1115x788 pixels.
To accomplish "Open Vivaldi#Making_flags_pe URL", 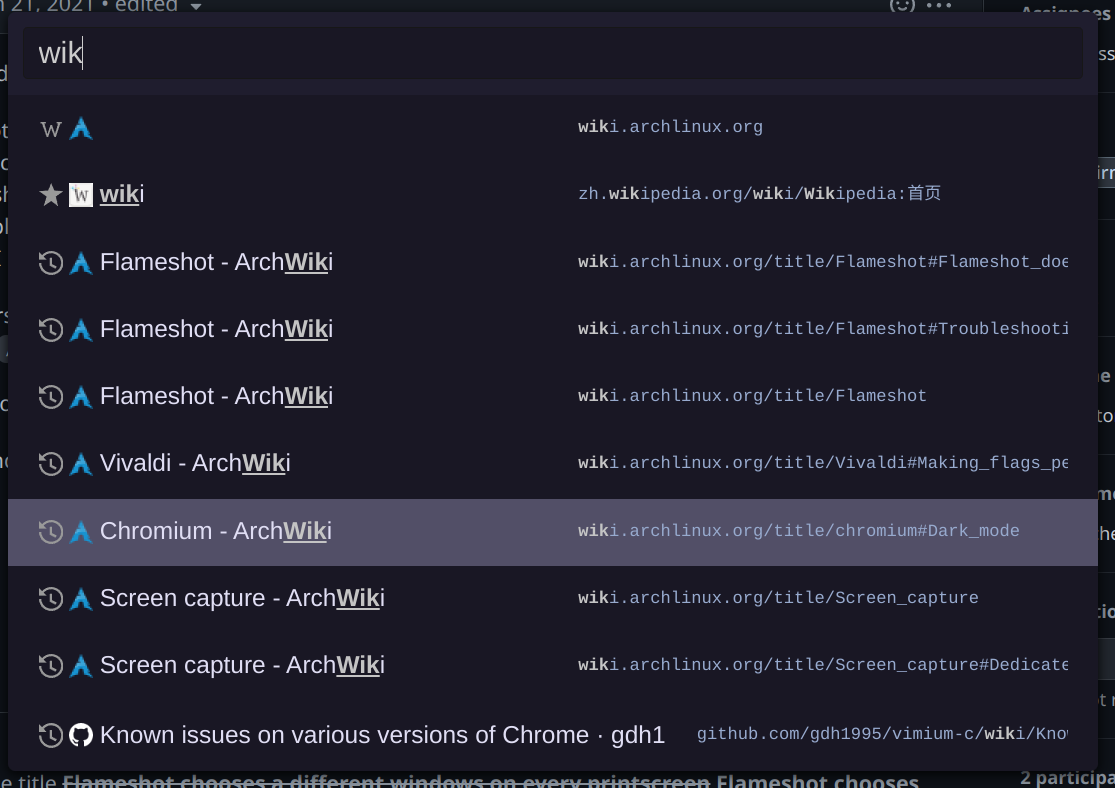I will click(823, 463).
